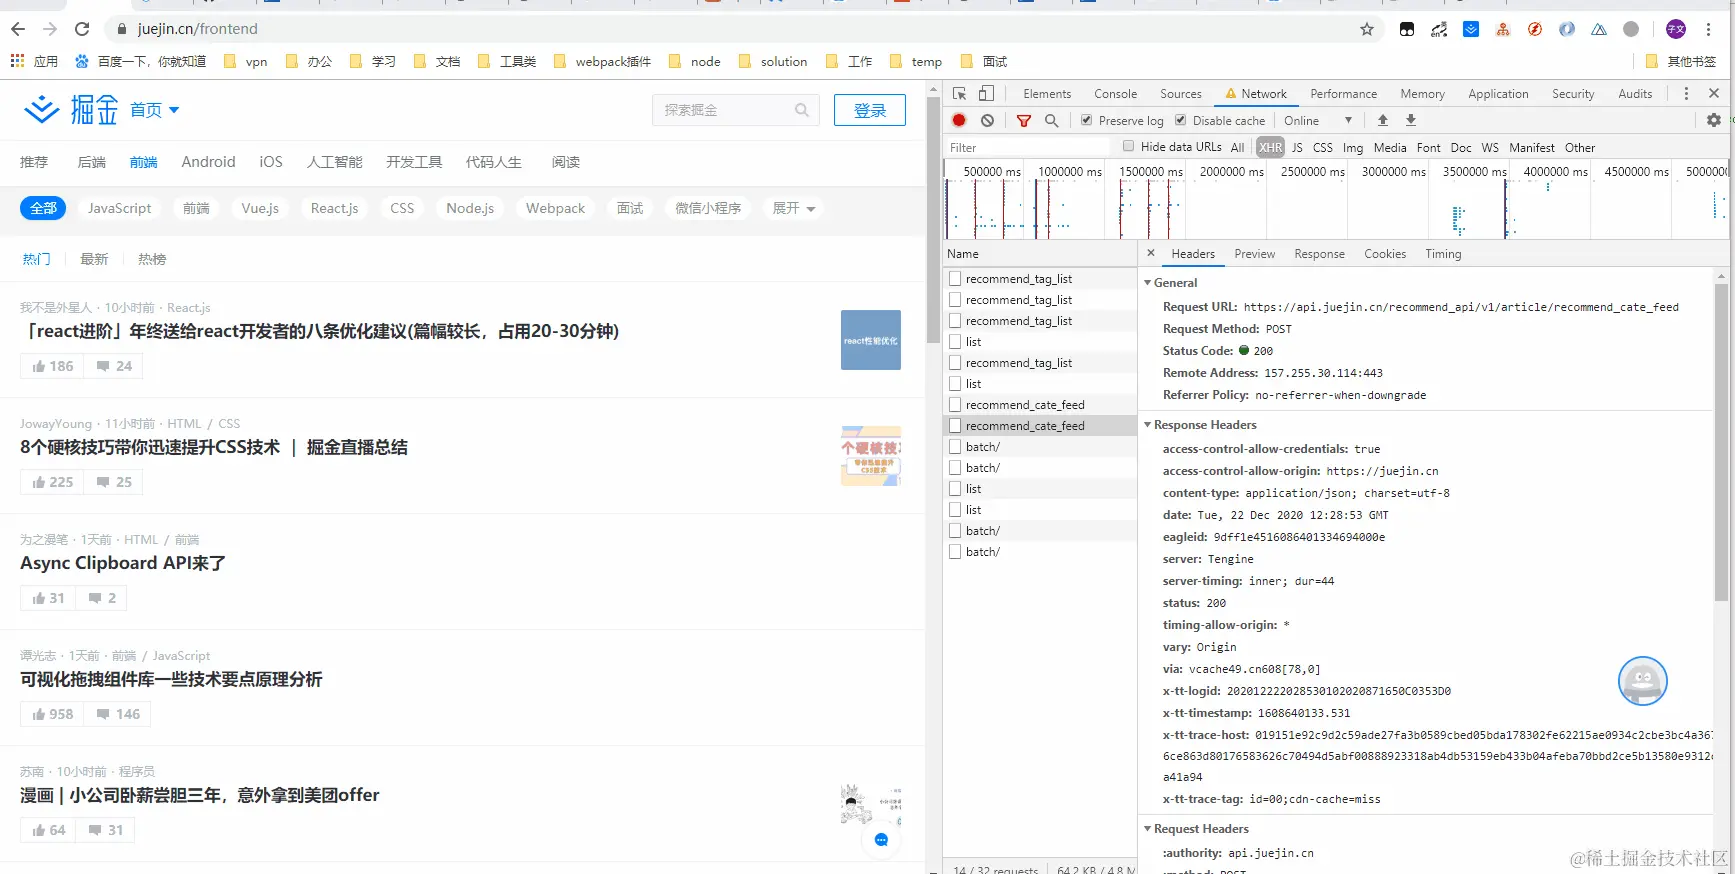Open the author link JowayYoung
This screenshot has width=1735, height=874.
(56, 424)
